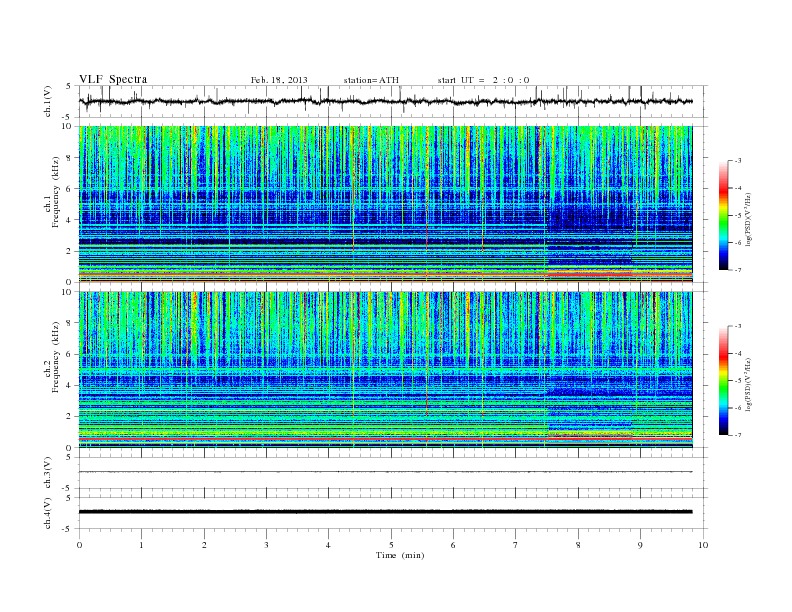Click the time axis tick label "3"

point(266,545)
